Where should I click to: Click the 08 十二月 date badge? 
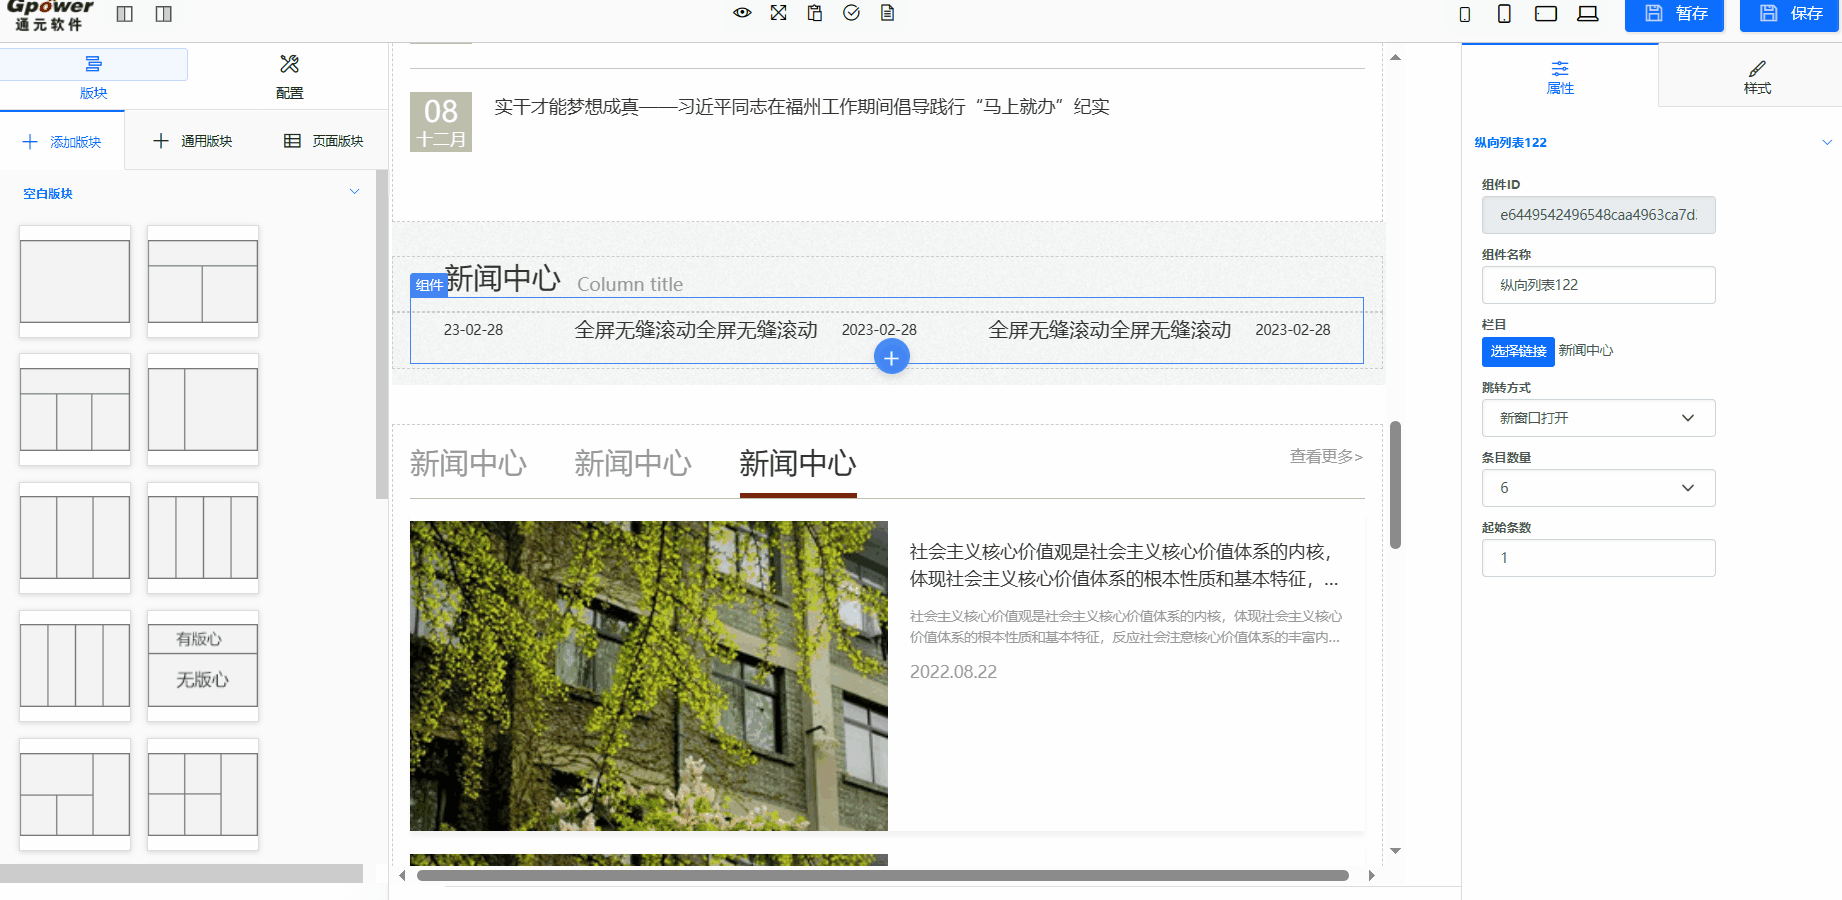(441, 122)
